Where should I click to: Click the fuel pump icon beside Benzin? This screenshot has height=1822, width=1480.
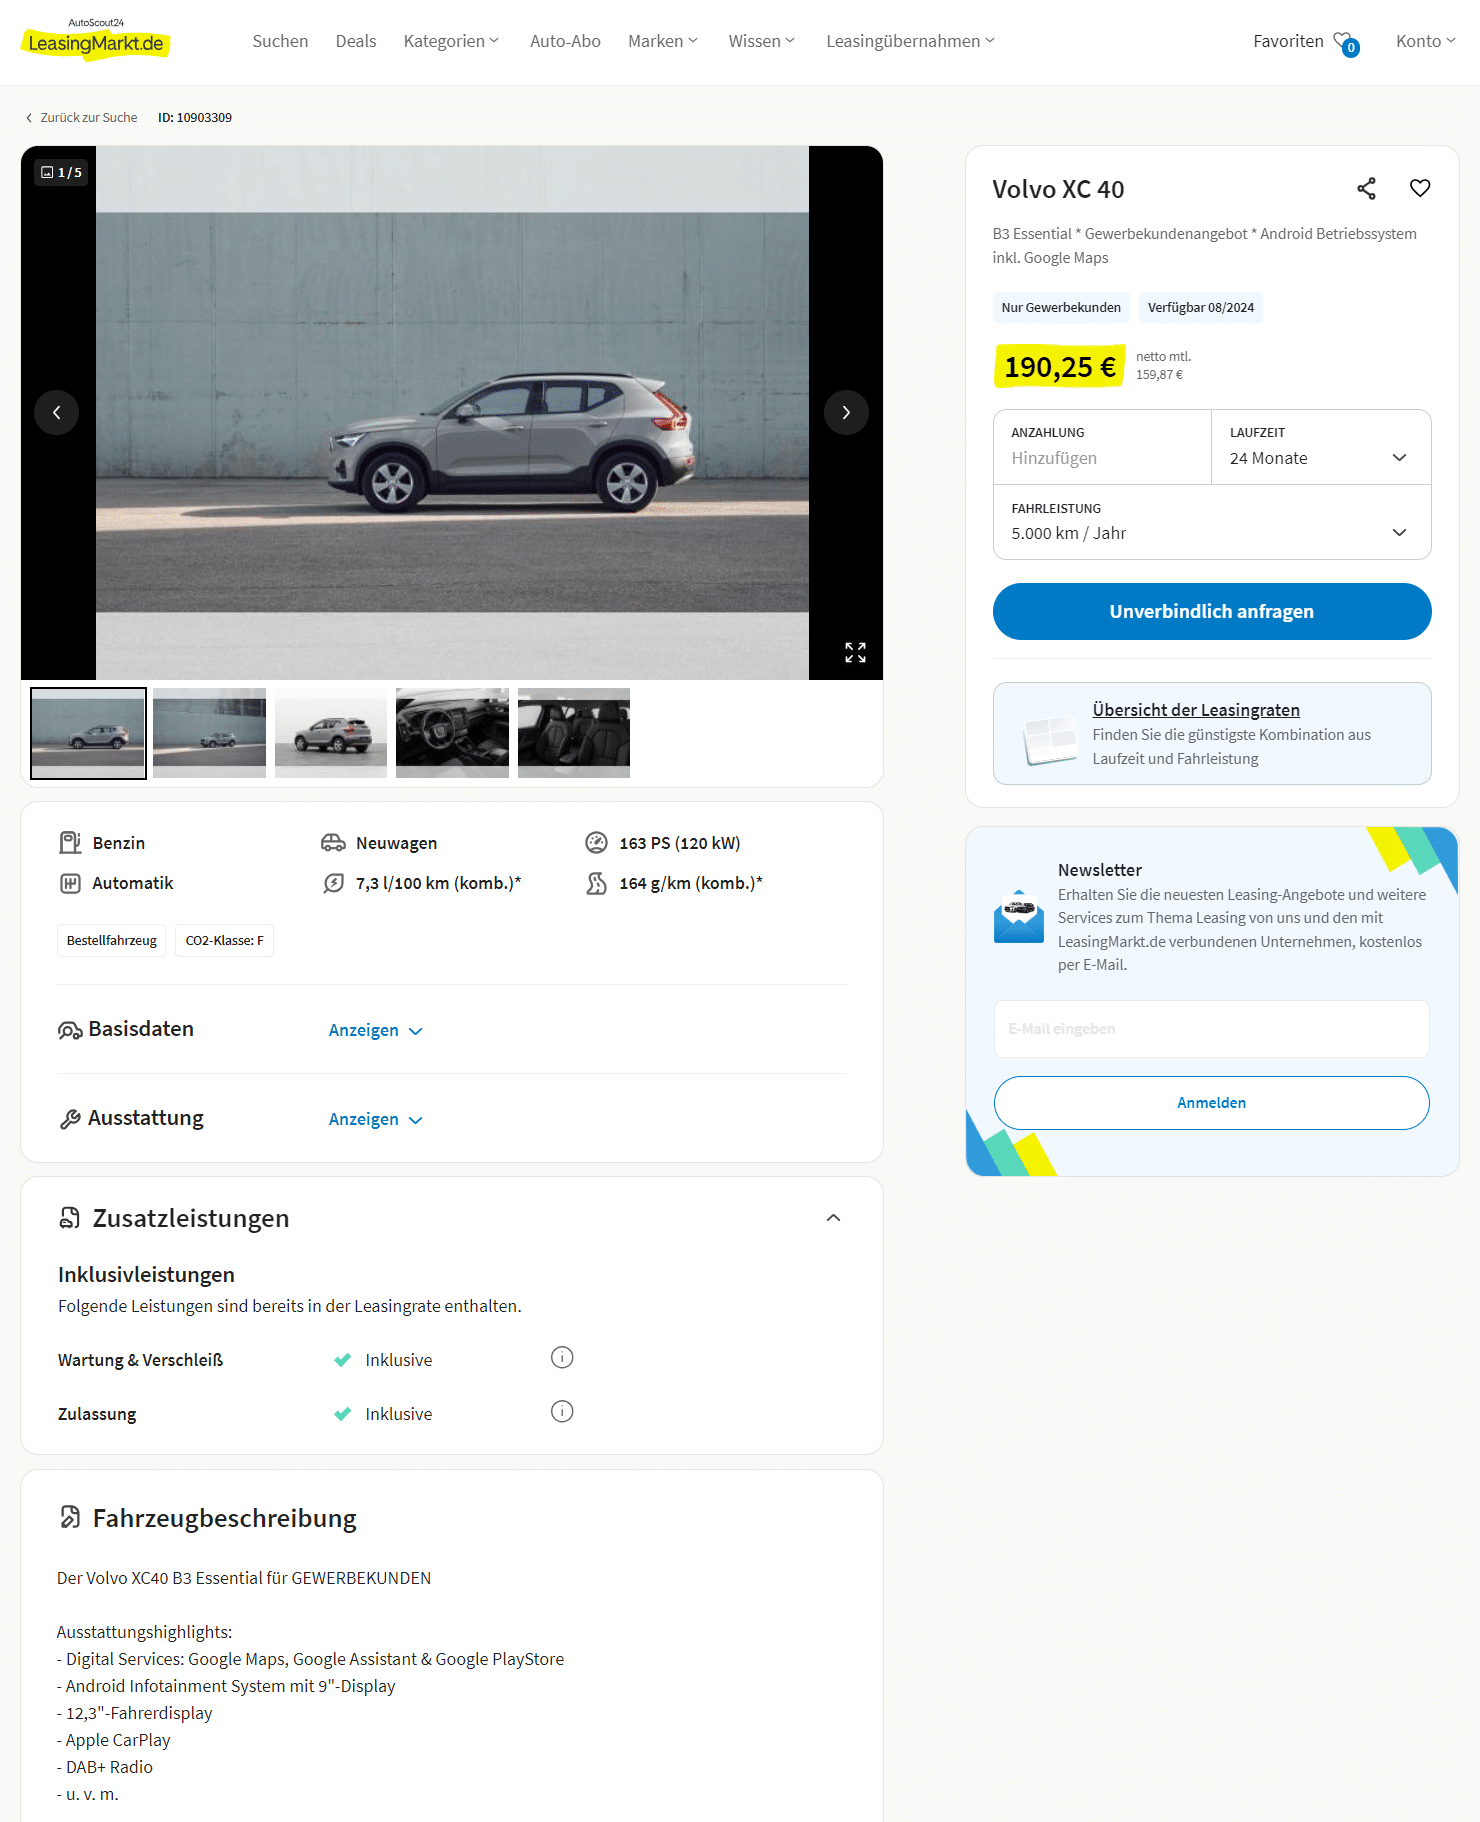[70, 843]
